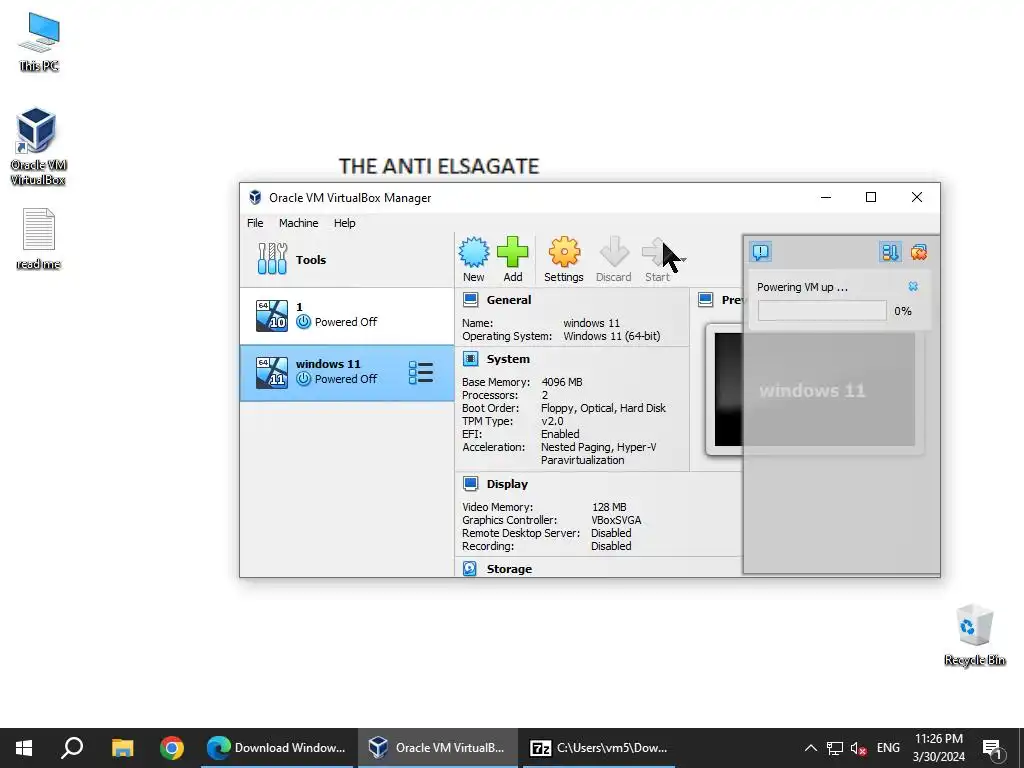Click the taskbar search magnifier icon
The image size is (1024, 768).
point(72,748)
